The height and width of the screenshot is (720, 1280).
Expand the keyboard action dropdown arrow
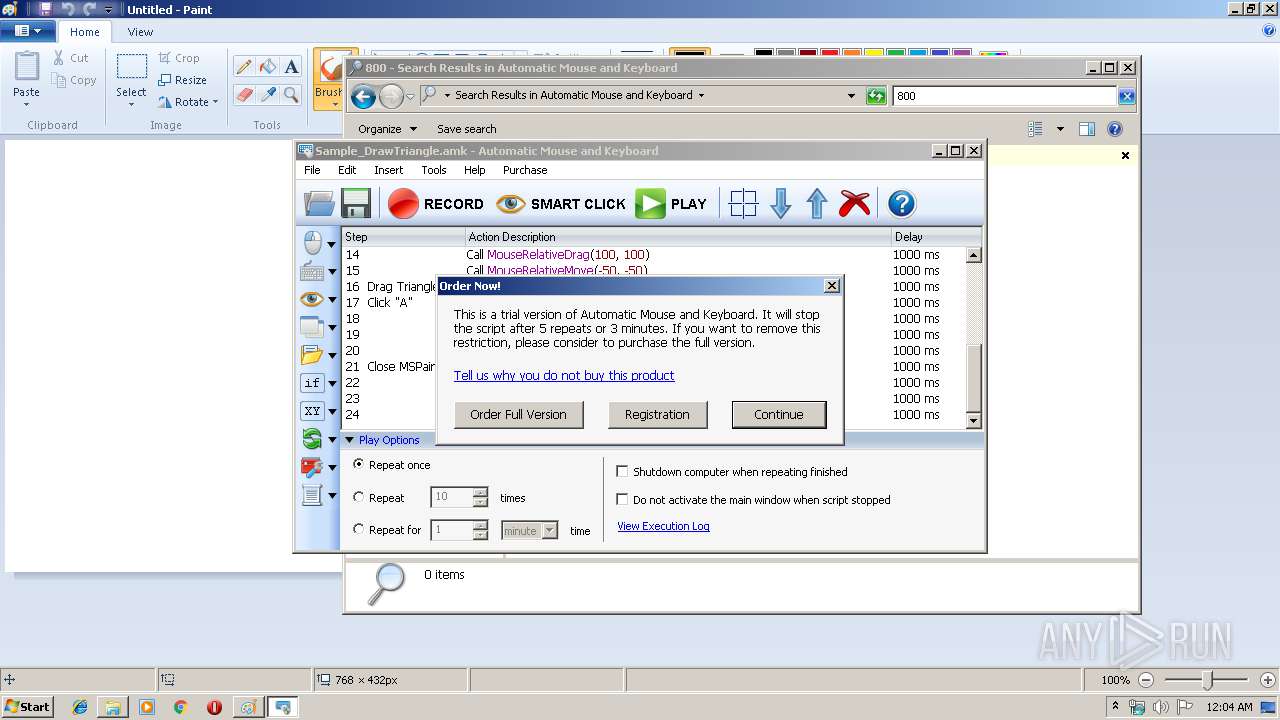[x=332, y=272]
